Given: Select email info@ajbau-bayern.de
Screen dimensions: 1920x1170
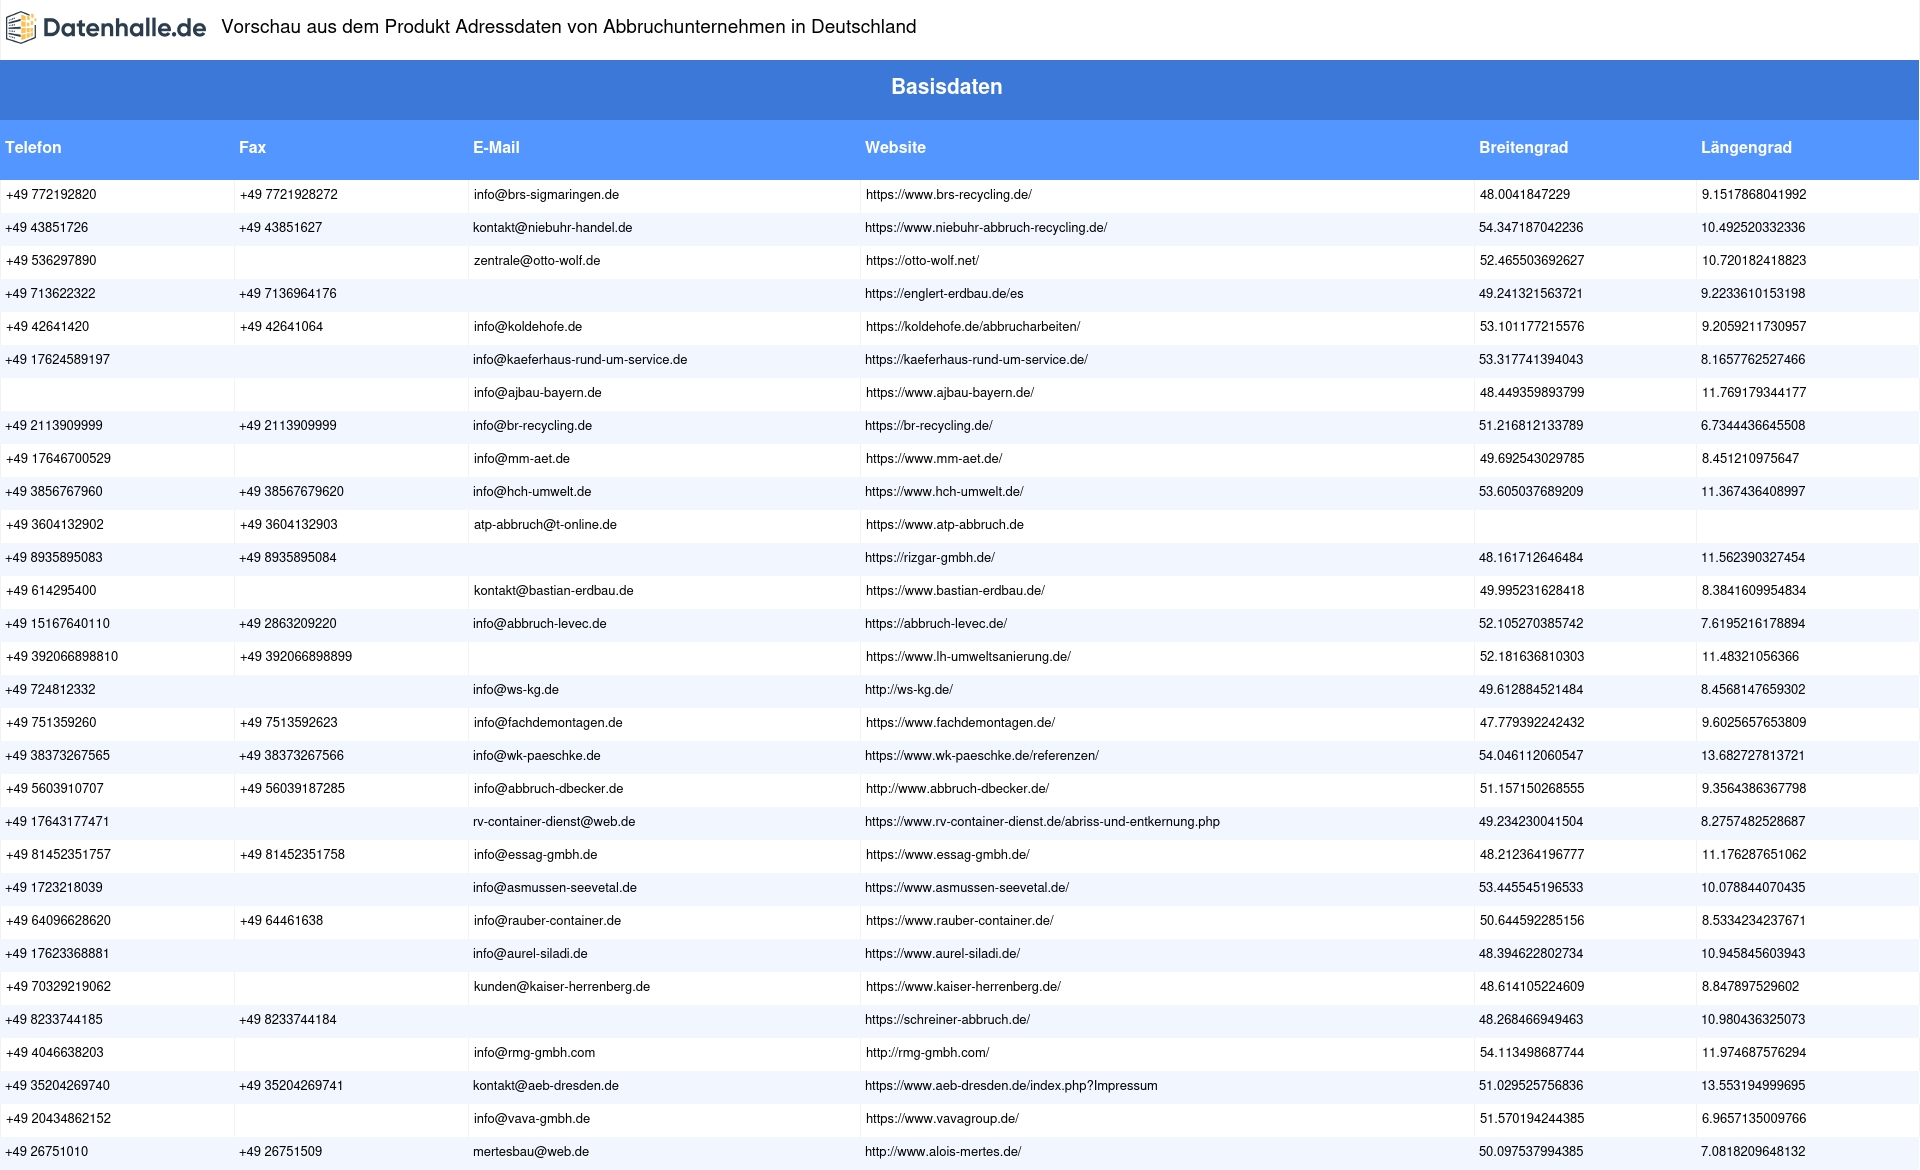Looking at the screenshot, I should pyautogui.click(x=537, y=393).
